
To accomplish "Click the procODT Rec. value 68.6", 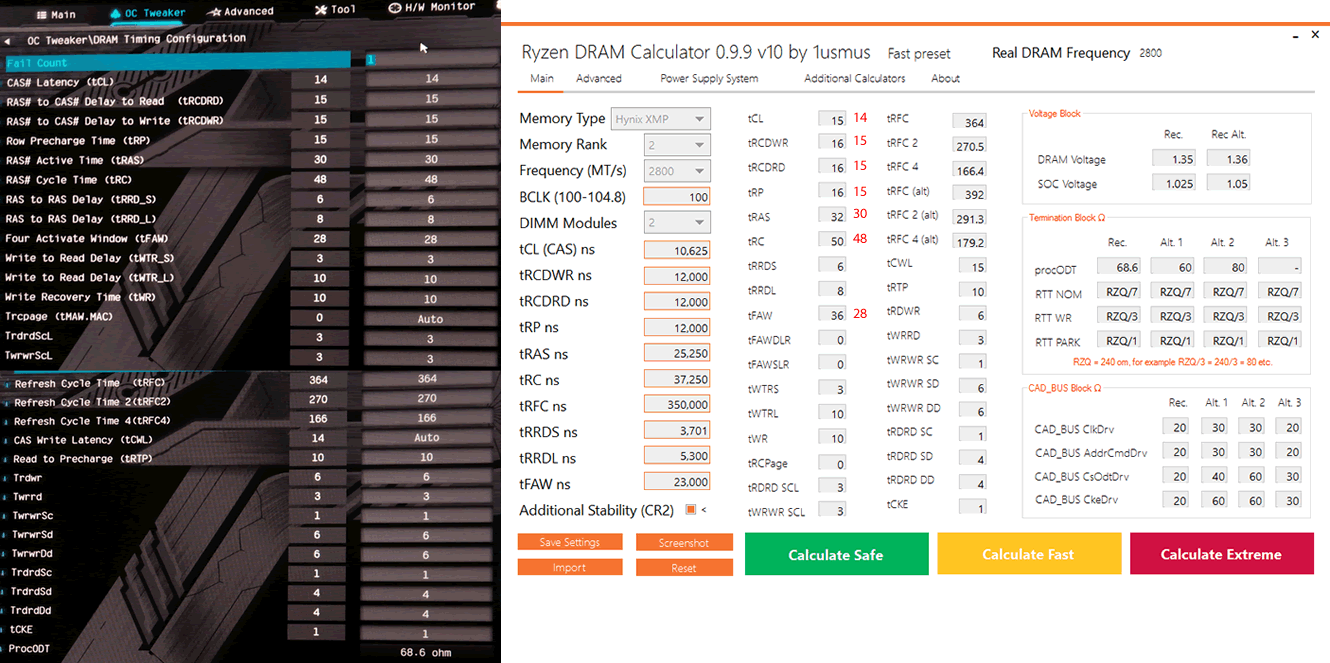I will click(1119, 267).
